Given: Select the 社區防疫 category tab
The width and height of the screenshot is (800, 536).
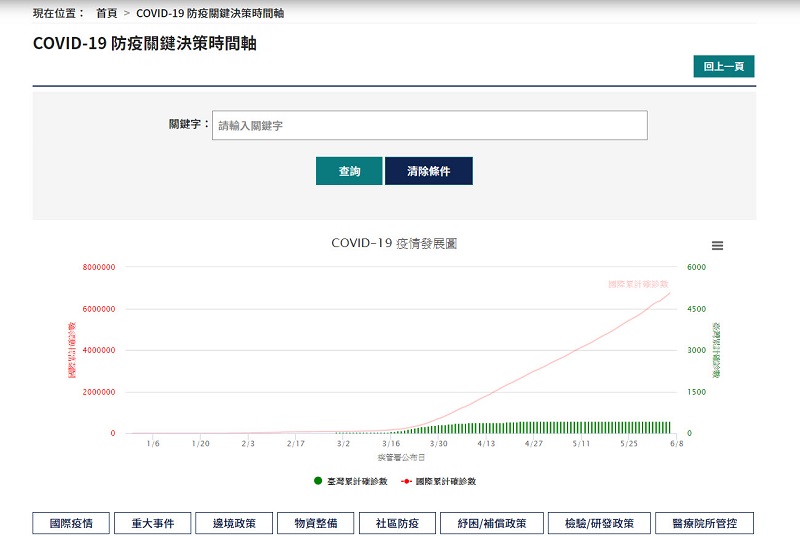Looking at the screenshot, I should 397,523.
